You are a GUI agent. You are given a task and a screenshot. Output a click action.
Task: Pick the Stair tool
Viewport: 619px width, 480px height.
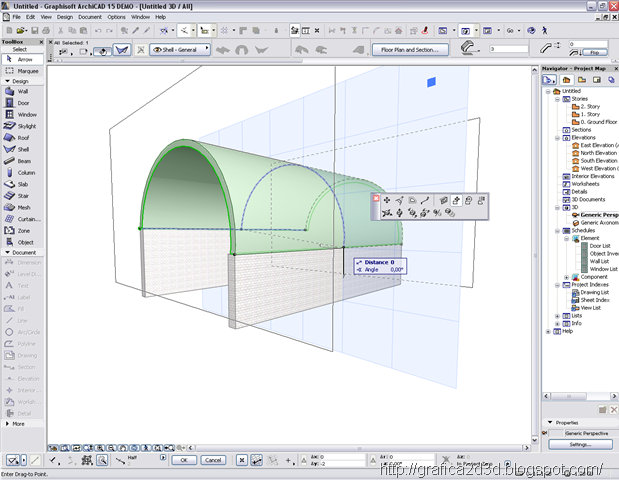pyautogui.click(x=23, y=196)
